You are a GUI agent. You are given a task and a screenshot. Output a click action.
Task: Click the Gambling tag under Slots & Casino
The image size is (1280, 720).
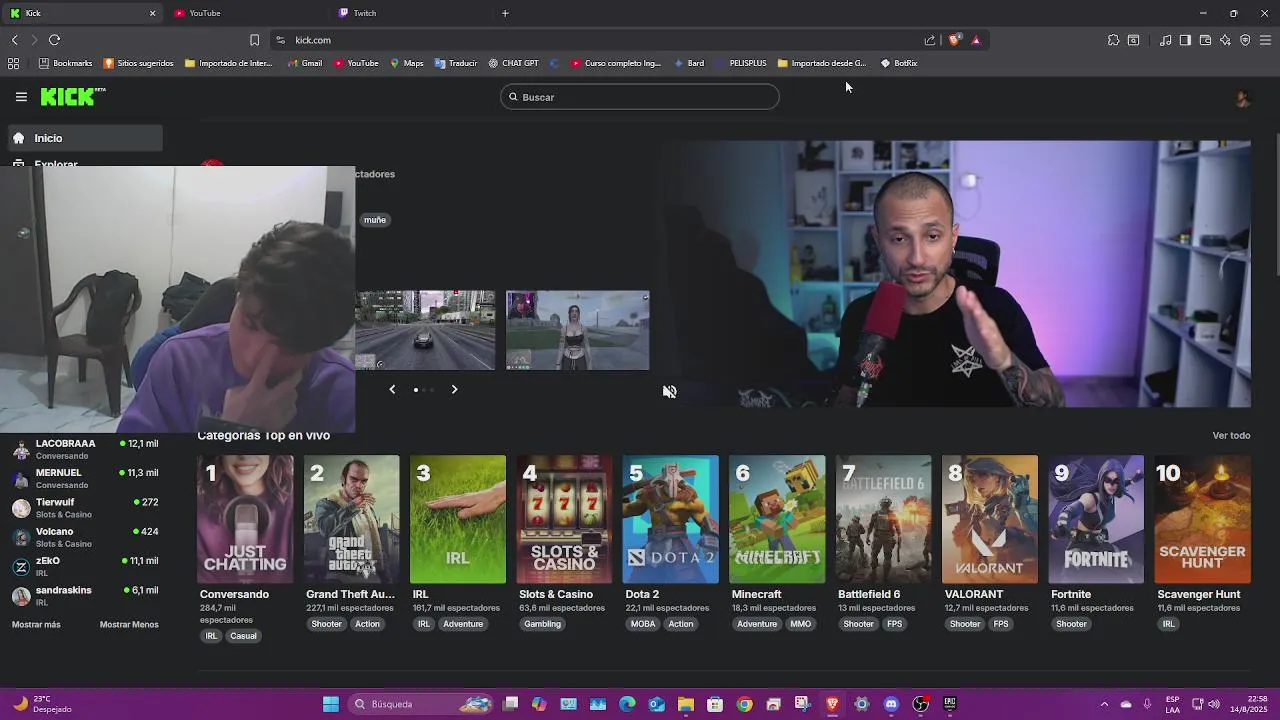click(x=542, y=624)
